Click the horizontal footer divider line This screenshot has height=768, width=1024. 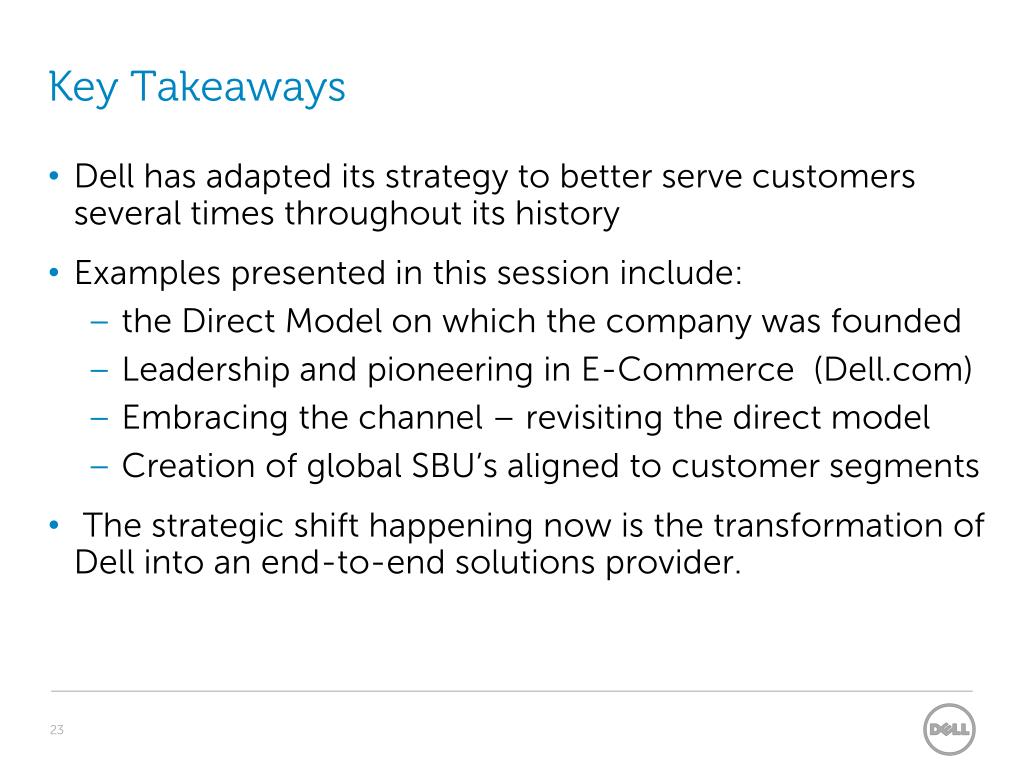coord(511,690)
